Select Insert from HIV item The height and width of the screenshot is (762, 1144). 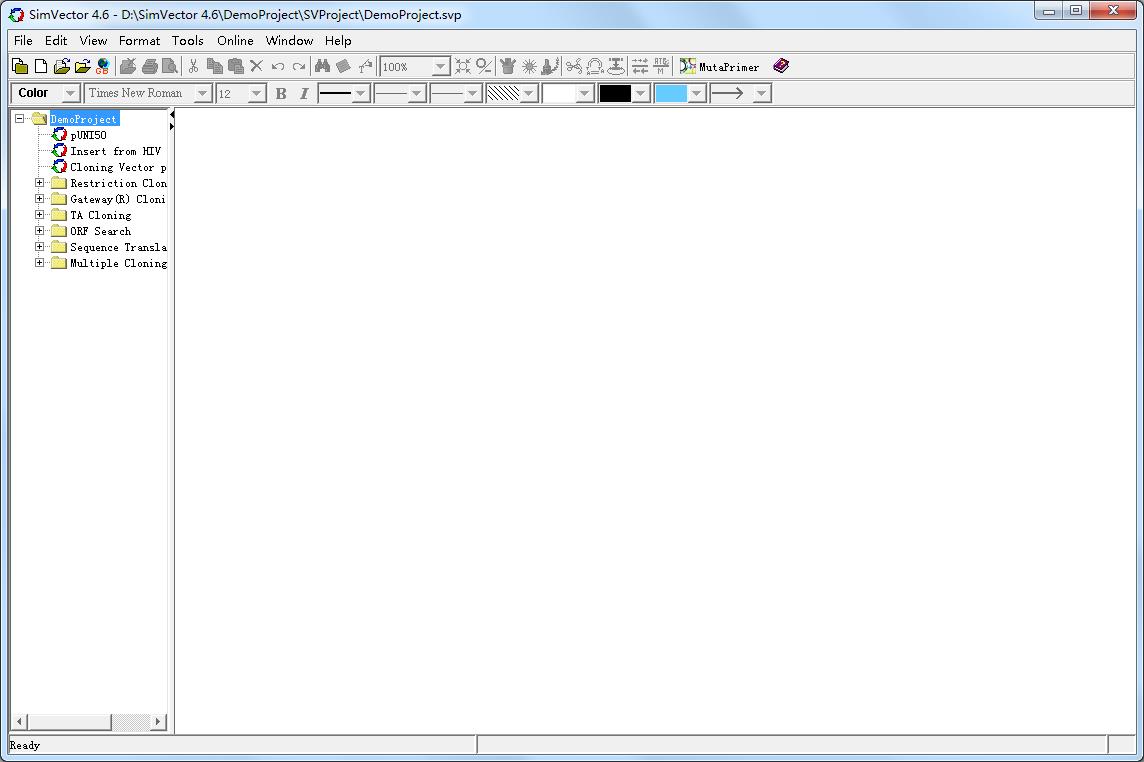point(115,151)
